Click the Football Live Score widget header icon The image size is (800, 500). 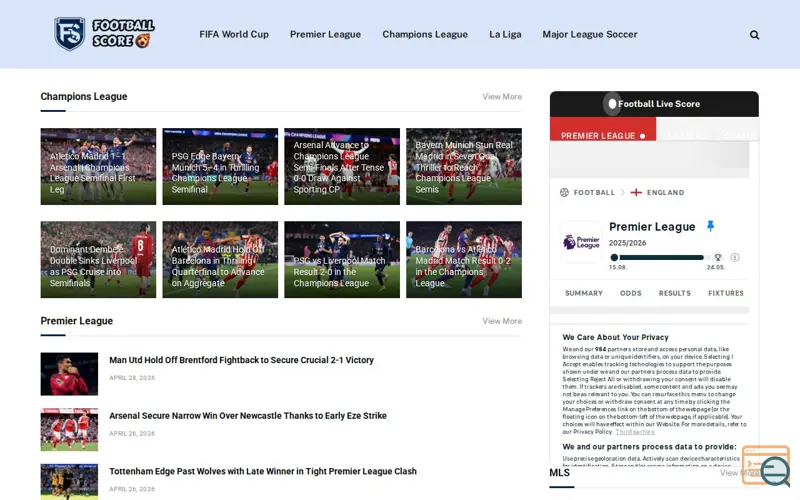[x=612, y=104]
